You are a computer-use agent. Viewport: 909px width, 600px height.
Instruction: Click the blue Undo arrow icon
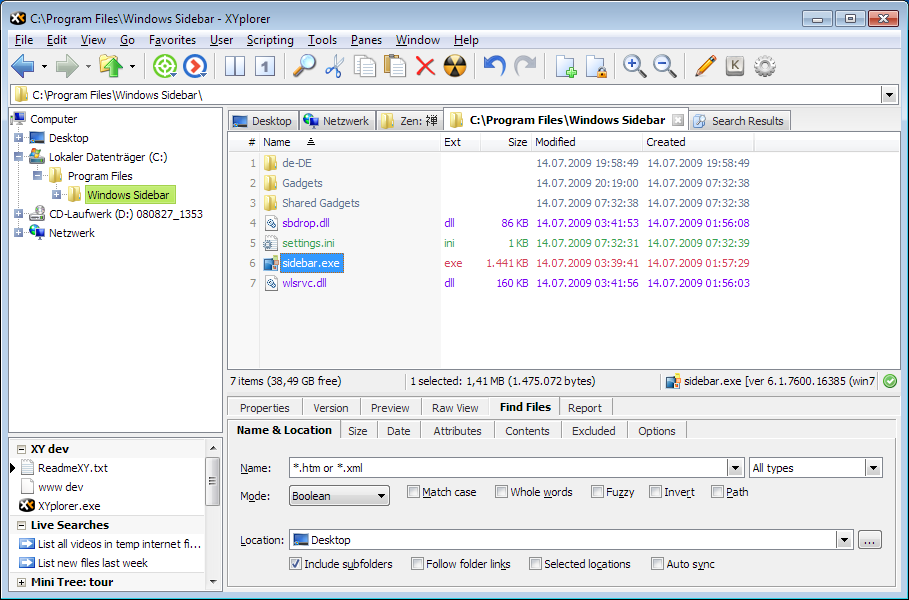[494, 66]
